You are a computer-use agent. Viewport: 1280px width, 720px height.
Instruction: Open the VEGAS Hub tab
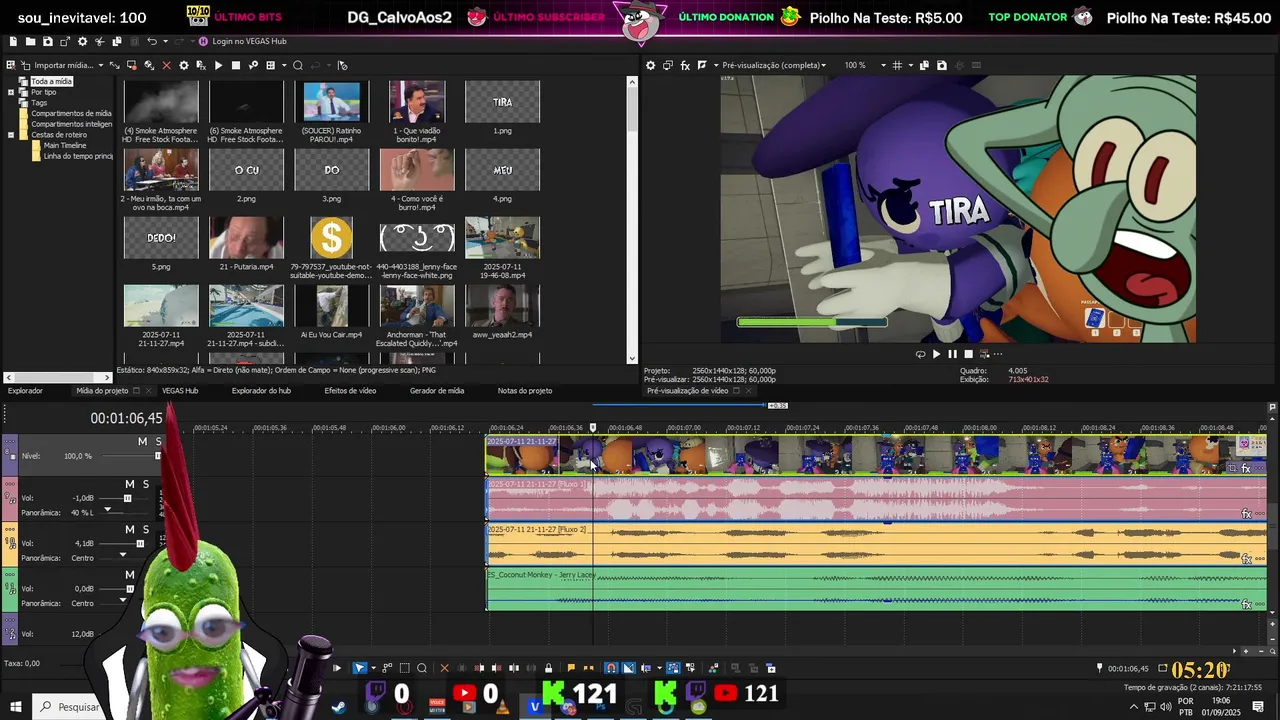click(x=180, y=391)
